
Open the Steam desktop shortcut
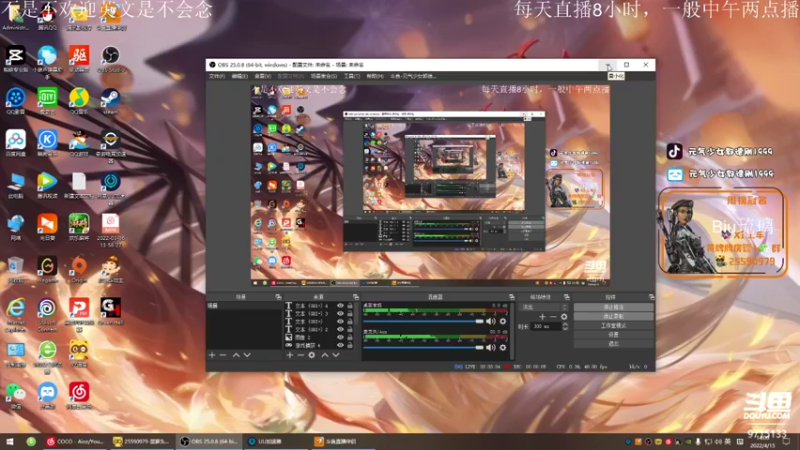point(110,101)
